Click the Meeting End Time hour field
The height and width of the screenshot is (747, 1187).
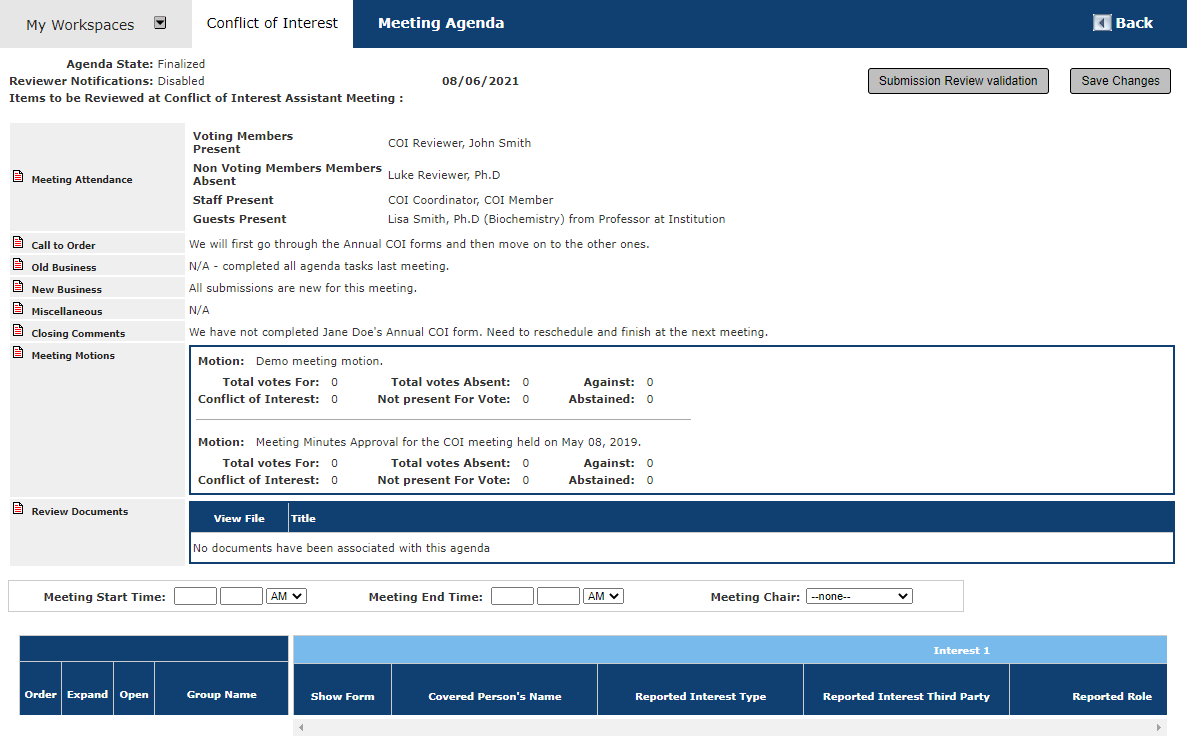(x=512, y=596)
